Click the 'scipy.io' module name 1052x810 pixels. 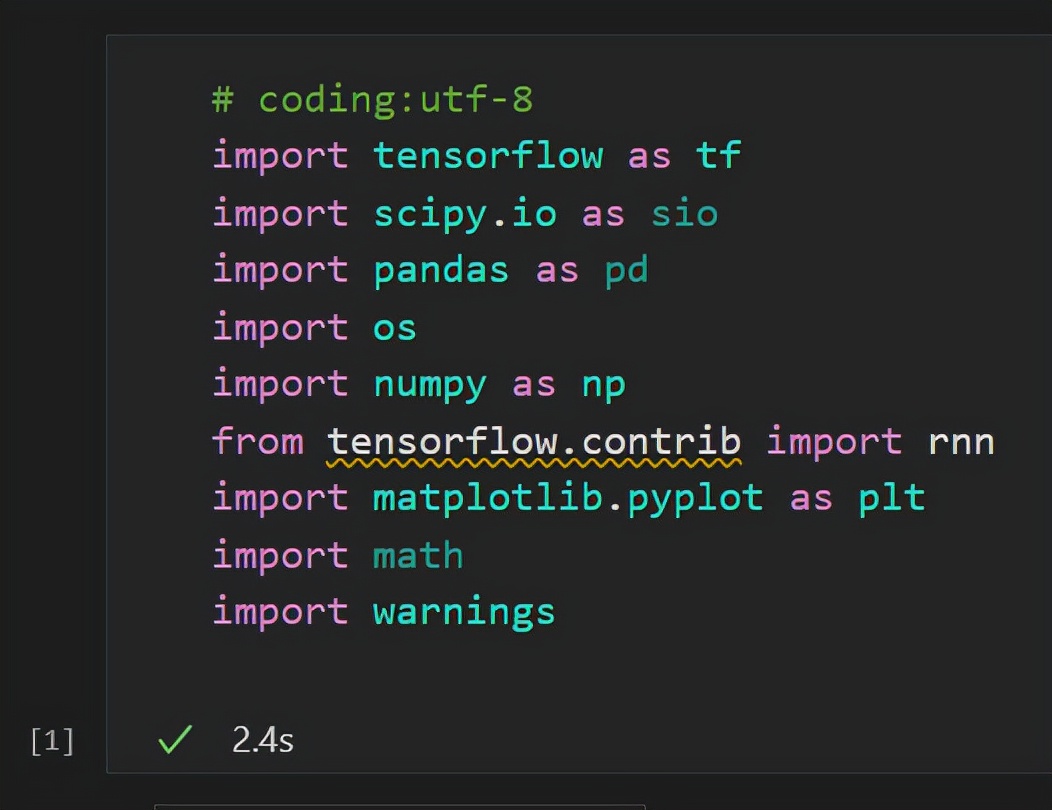coord(464,213)
